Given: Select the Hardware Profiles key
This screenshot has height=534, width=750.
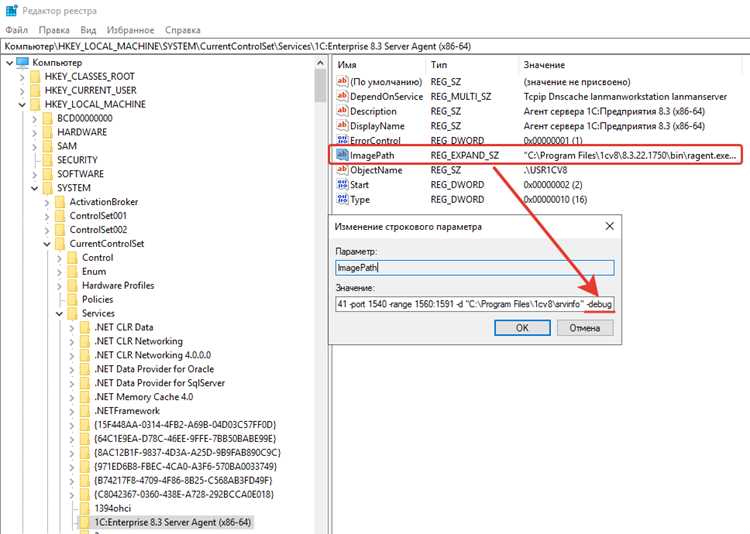Looking at the screenshot, I should pos(118,286).
